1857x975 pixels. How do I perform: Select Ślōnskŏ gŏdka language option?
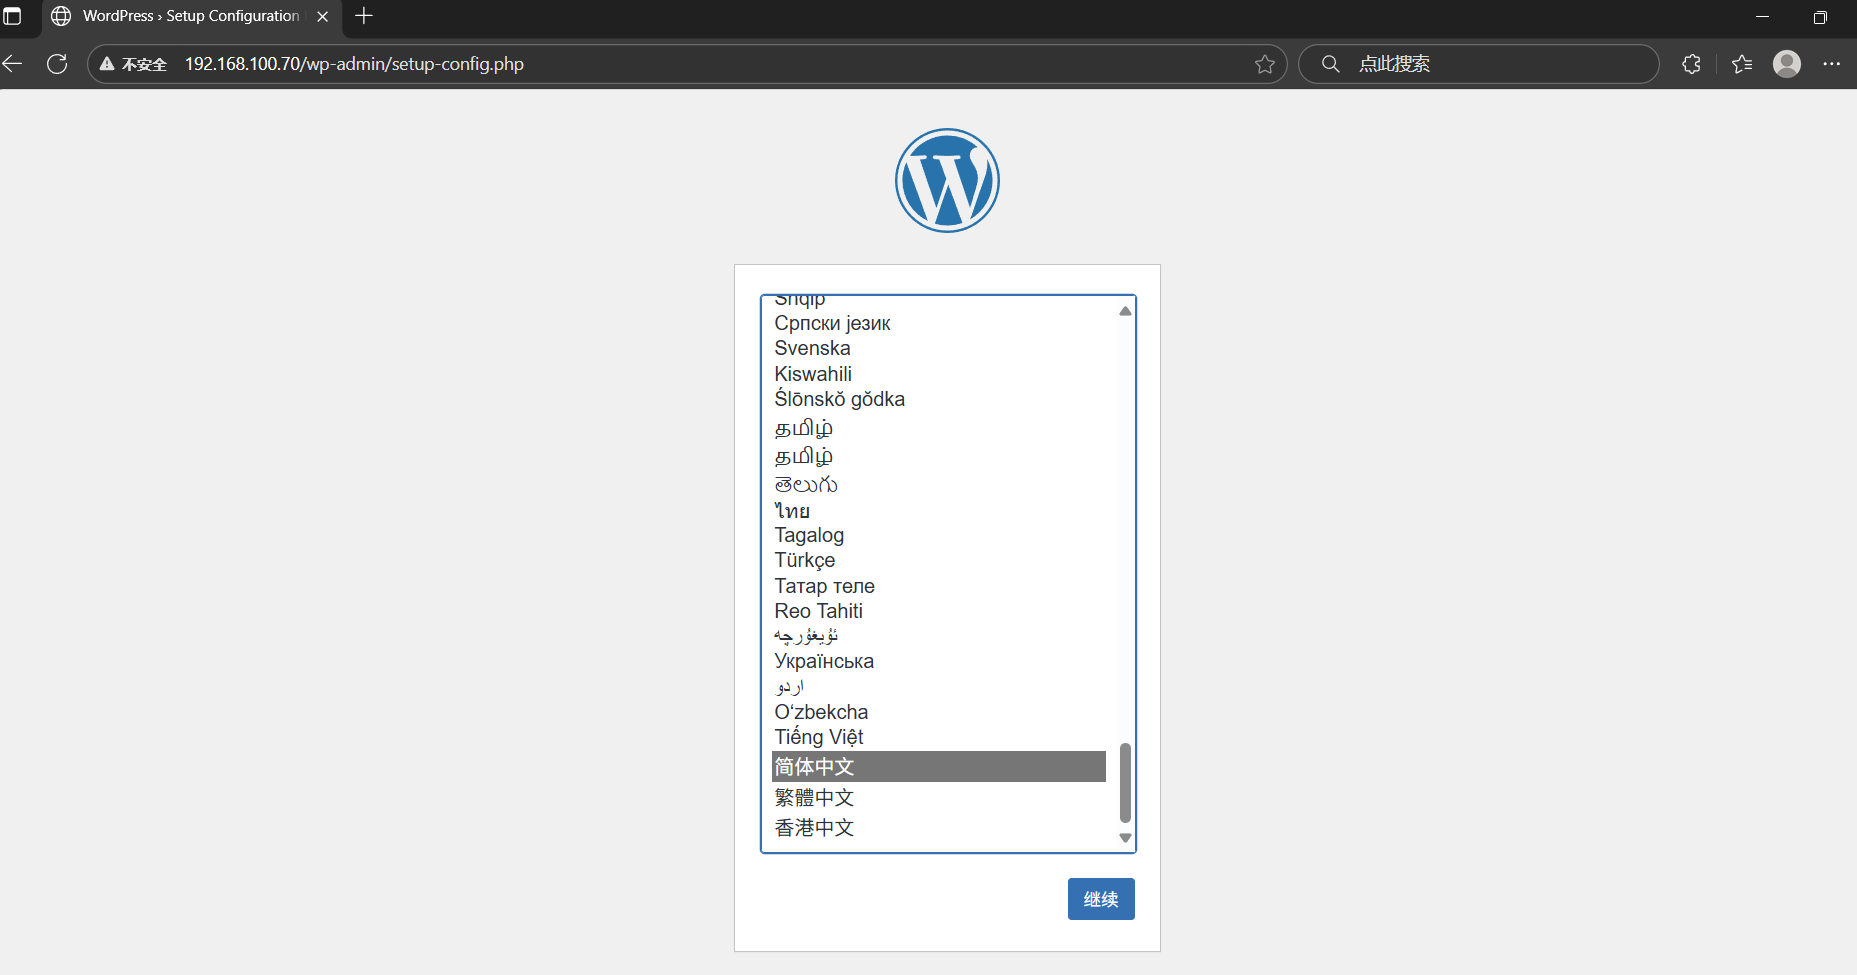[x=939, y=399]
